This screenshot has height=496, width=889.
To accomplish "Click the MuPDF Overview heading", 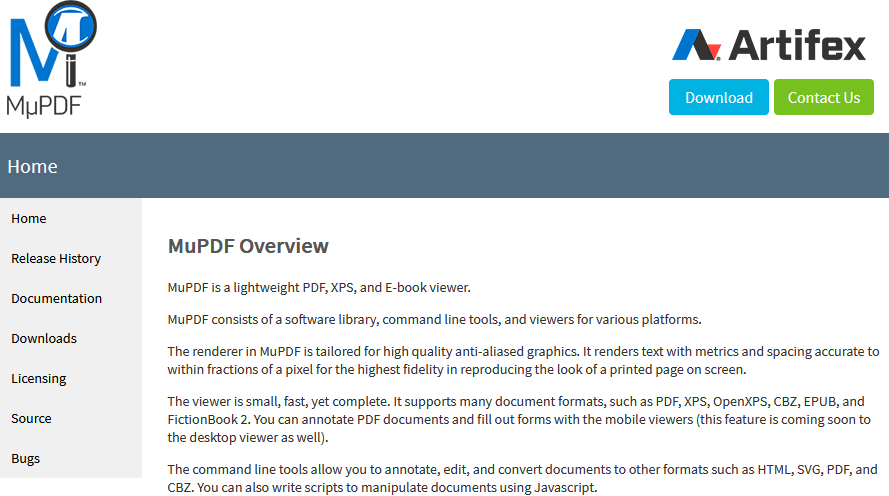I will (248, 246).
